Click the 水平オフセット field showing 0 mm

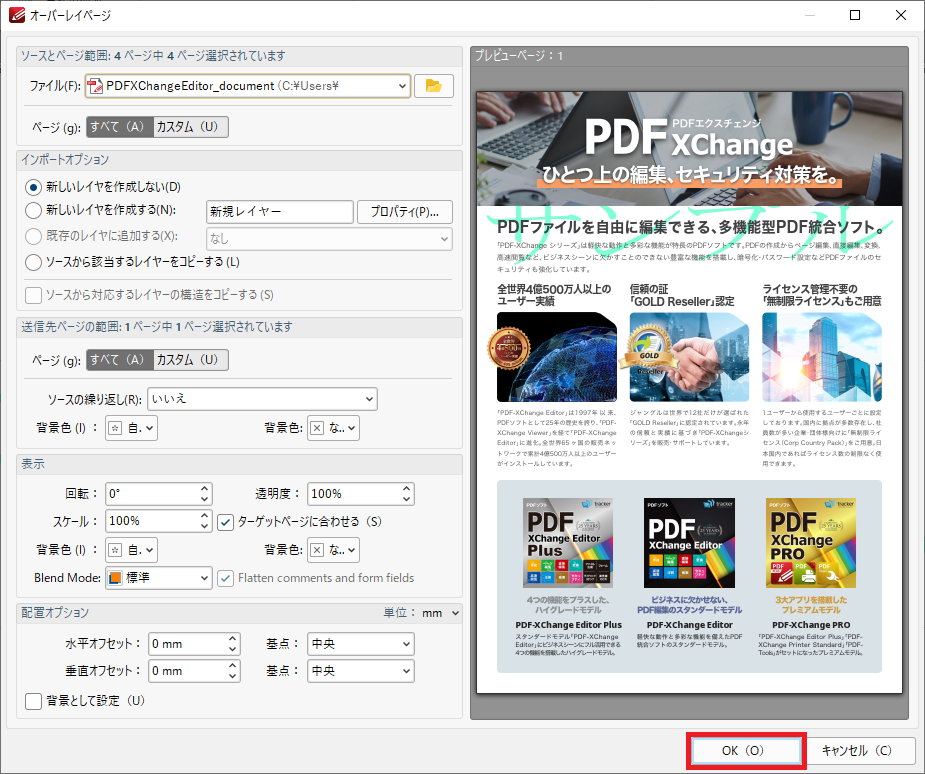tap(188, 644)
